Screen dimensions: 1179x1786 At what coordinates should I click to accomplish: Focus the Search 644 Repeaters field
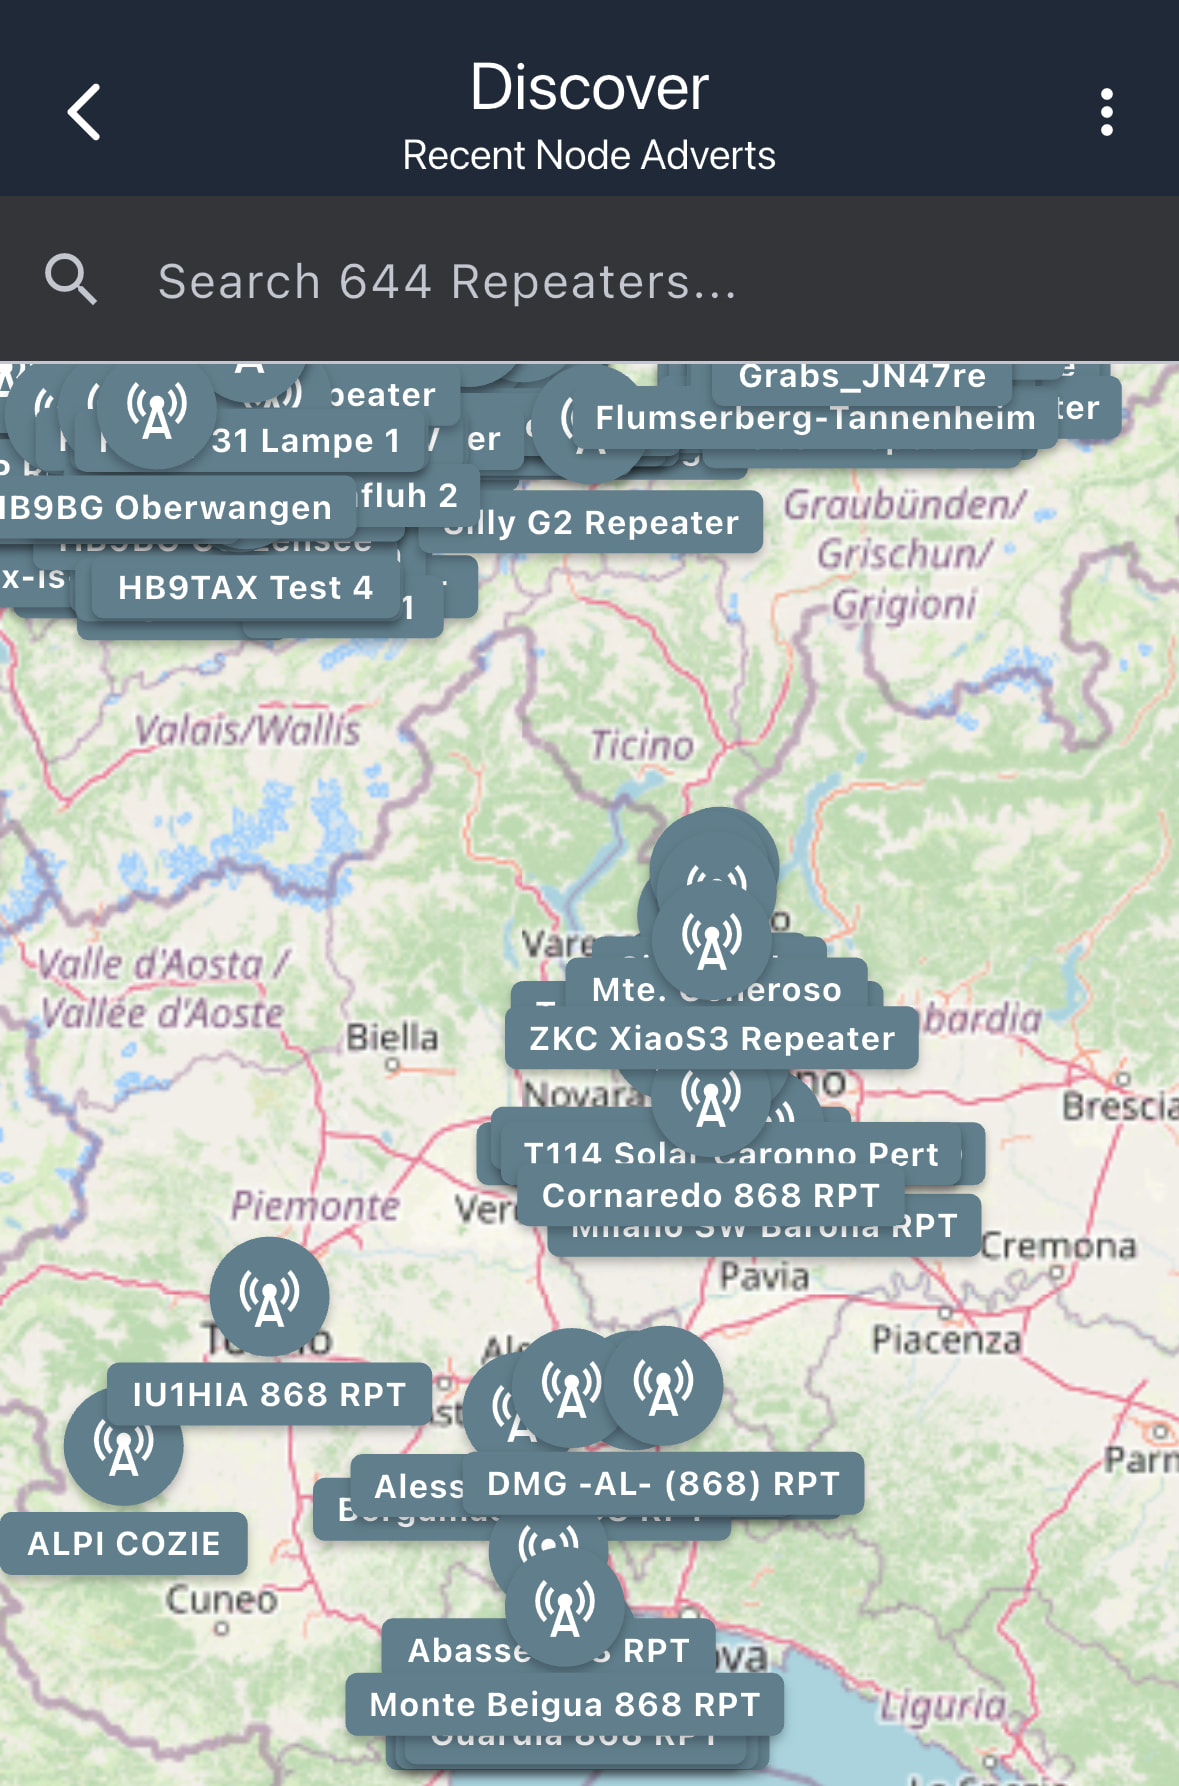600,281
